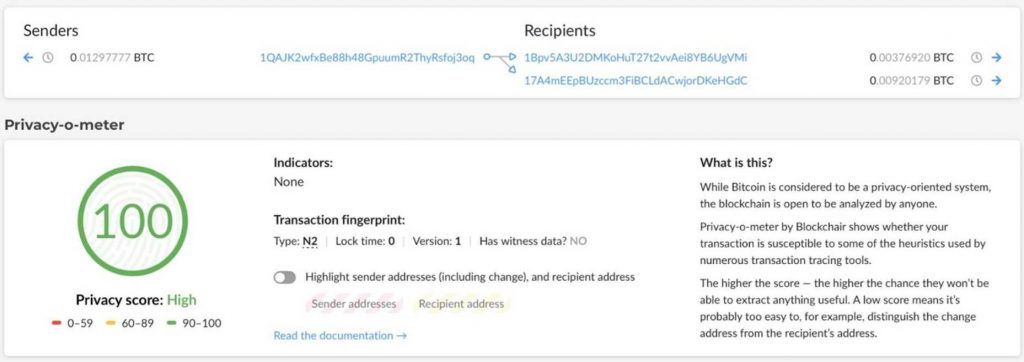Screen dimensions: 1024x362
Task: Click the clock icon next to 0.00920179 BTC
Action: (x=976, y=81)
